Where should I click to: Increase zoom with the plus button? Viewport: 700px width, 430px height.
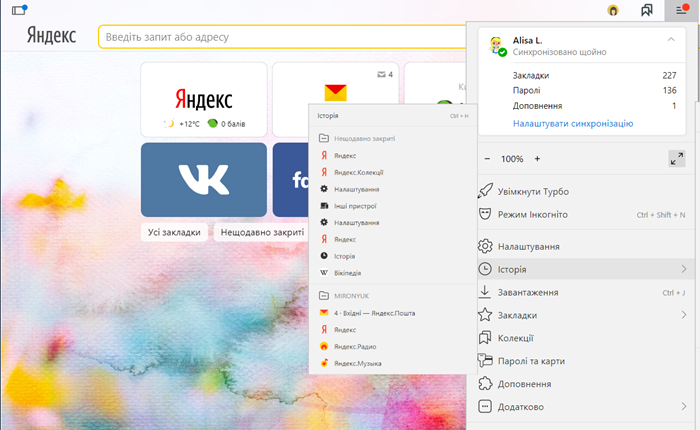[537, 159]
